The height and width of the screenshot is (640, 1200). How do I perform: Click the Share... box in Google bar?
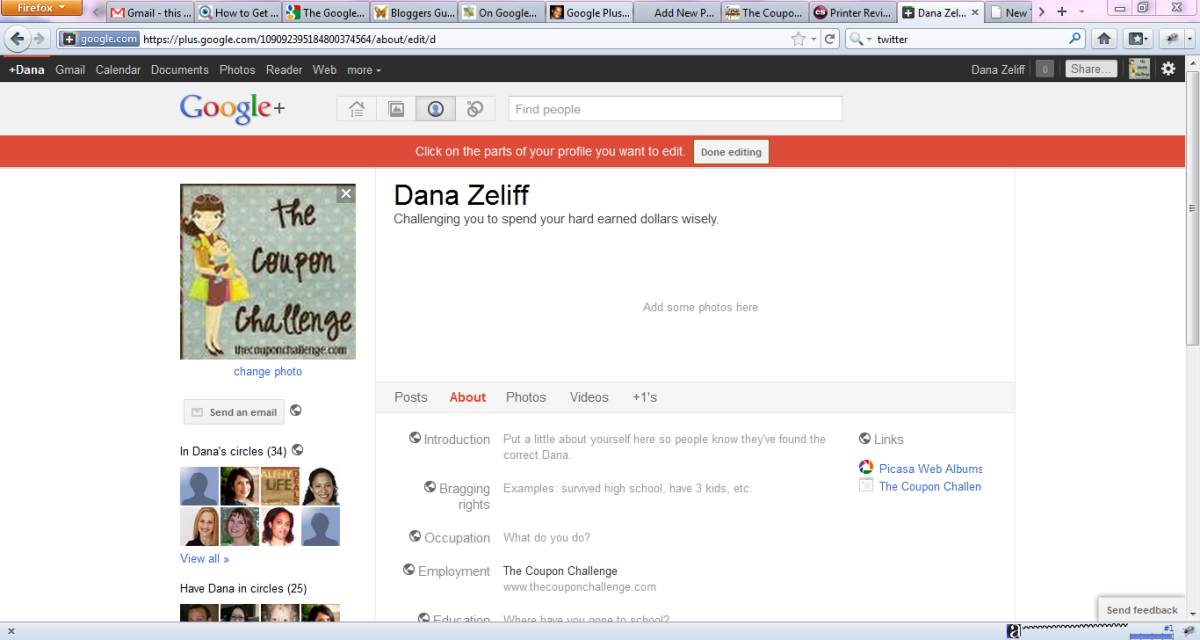pos(1090,69)
